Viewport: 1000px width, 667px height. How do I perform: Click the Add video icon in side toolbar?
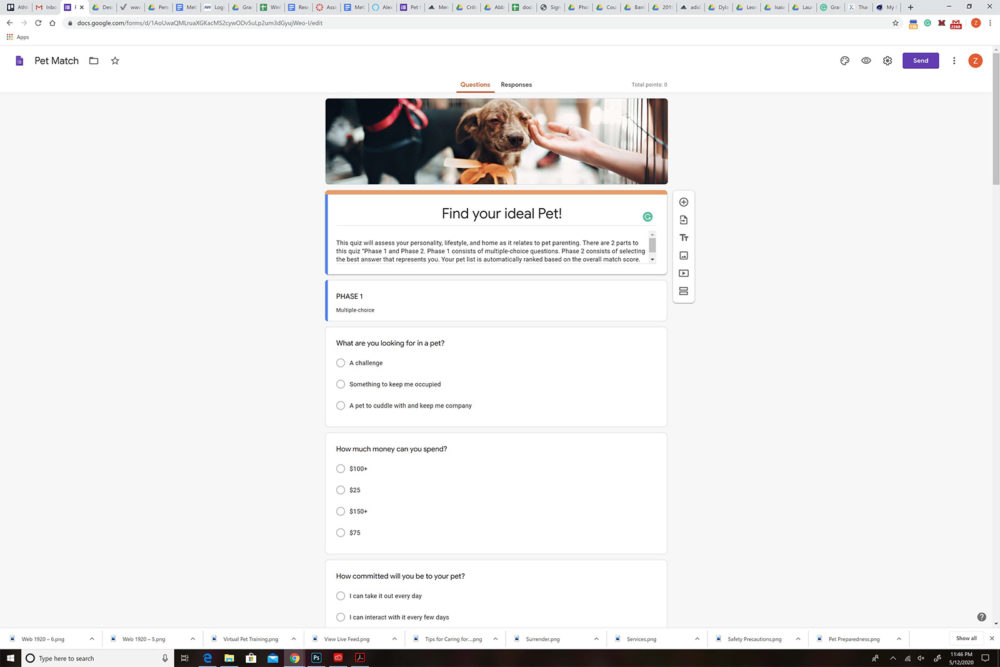684,274
